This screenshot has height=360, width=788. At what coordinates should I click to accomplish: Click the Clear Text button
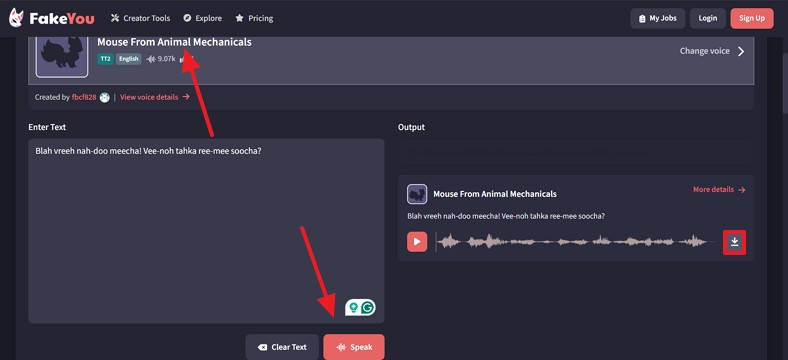tap(282, 347)
